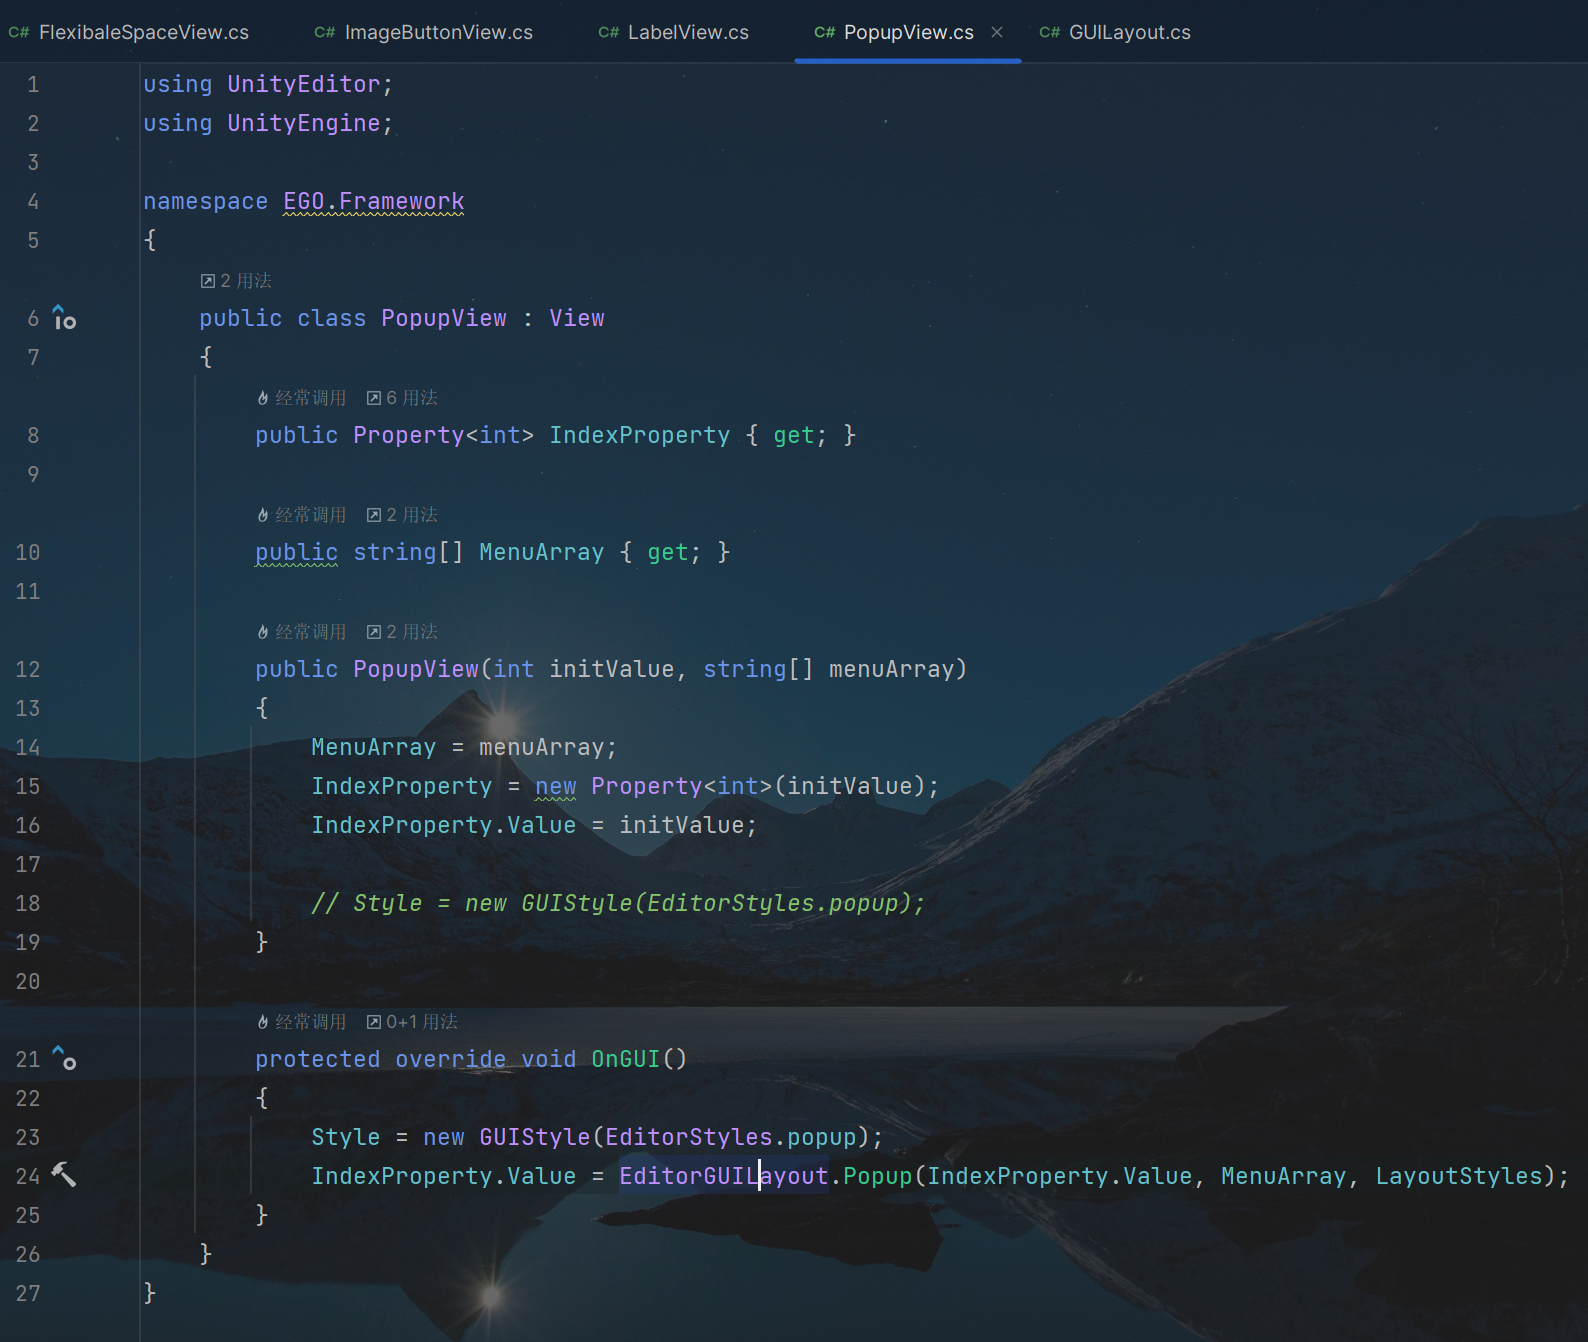Click 'LayoutStyles' argument on line 24
Image resolution: width=1588 pixels, height=1342 pixels.
tap(1459, 1176)
